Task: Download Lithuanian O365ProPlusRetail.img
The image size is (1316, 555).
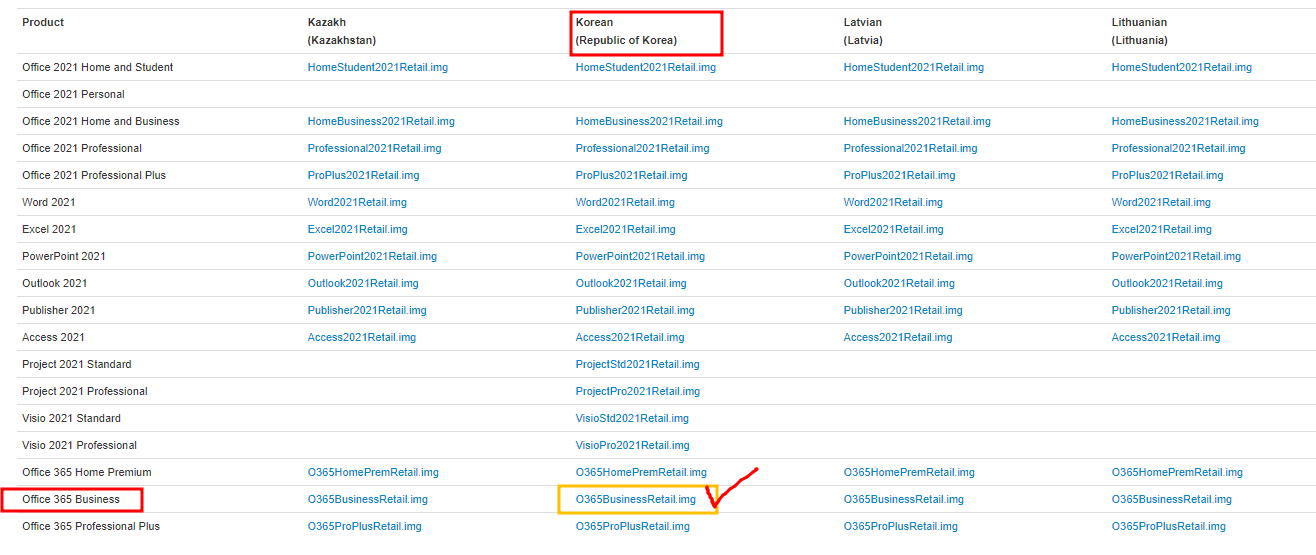Action: (1169, 526)
